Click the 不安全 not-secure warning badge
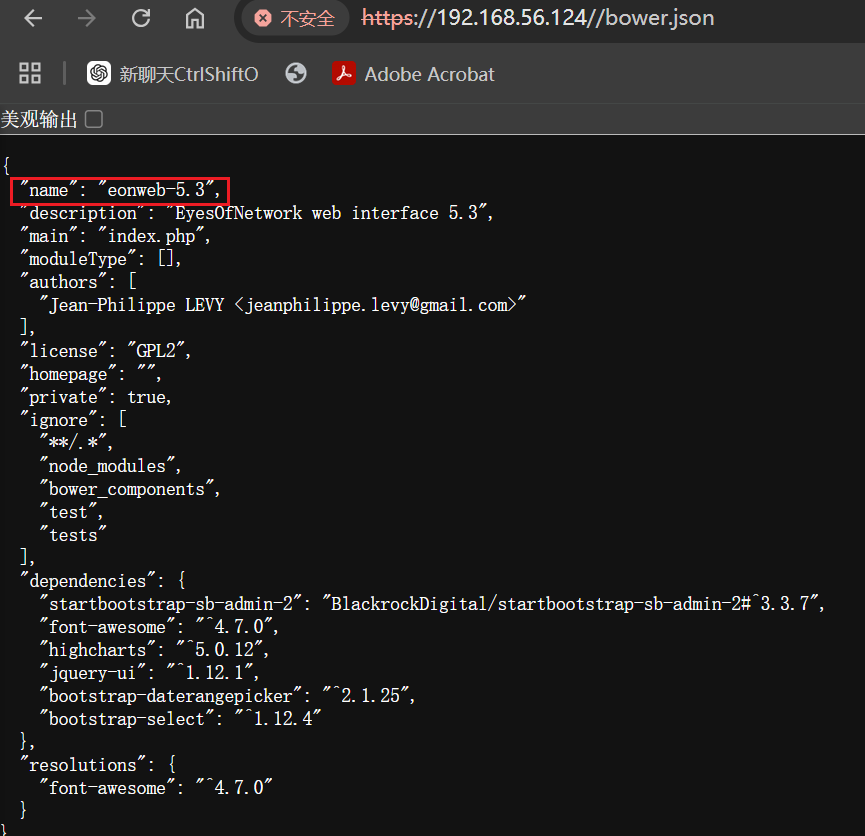 (295, 18)
